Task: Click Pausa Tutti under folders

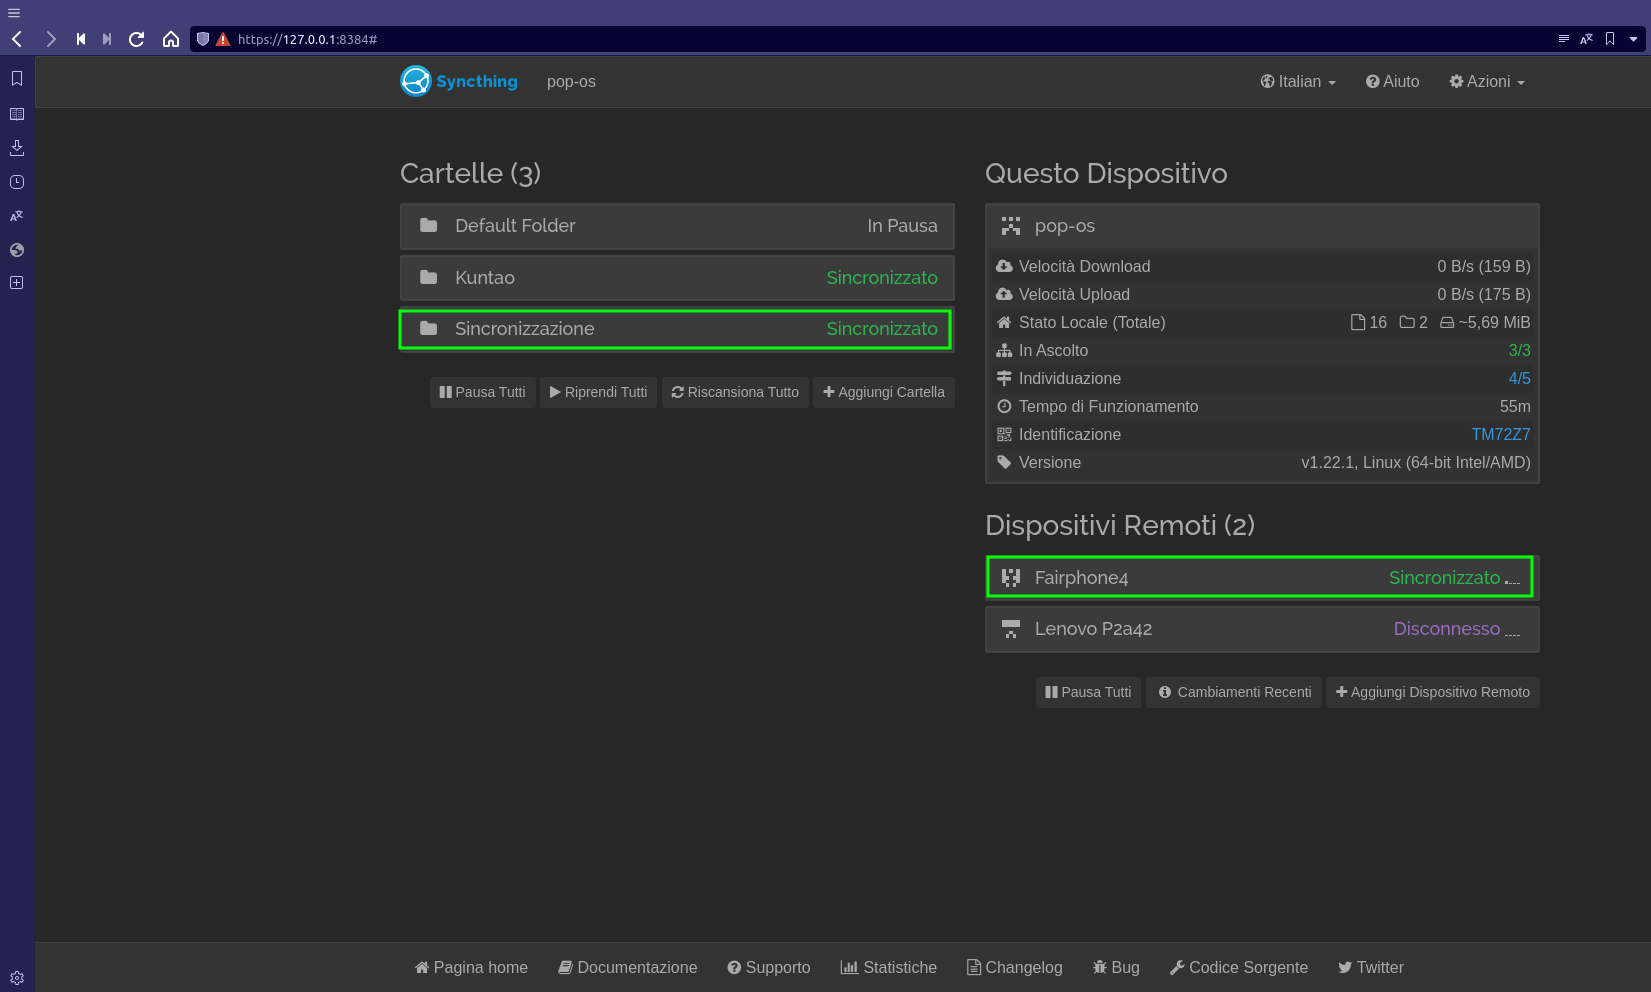Action: 483,392
